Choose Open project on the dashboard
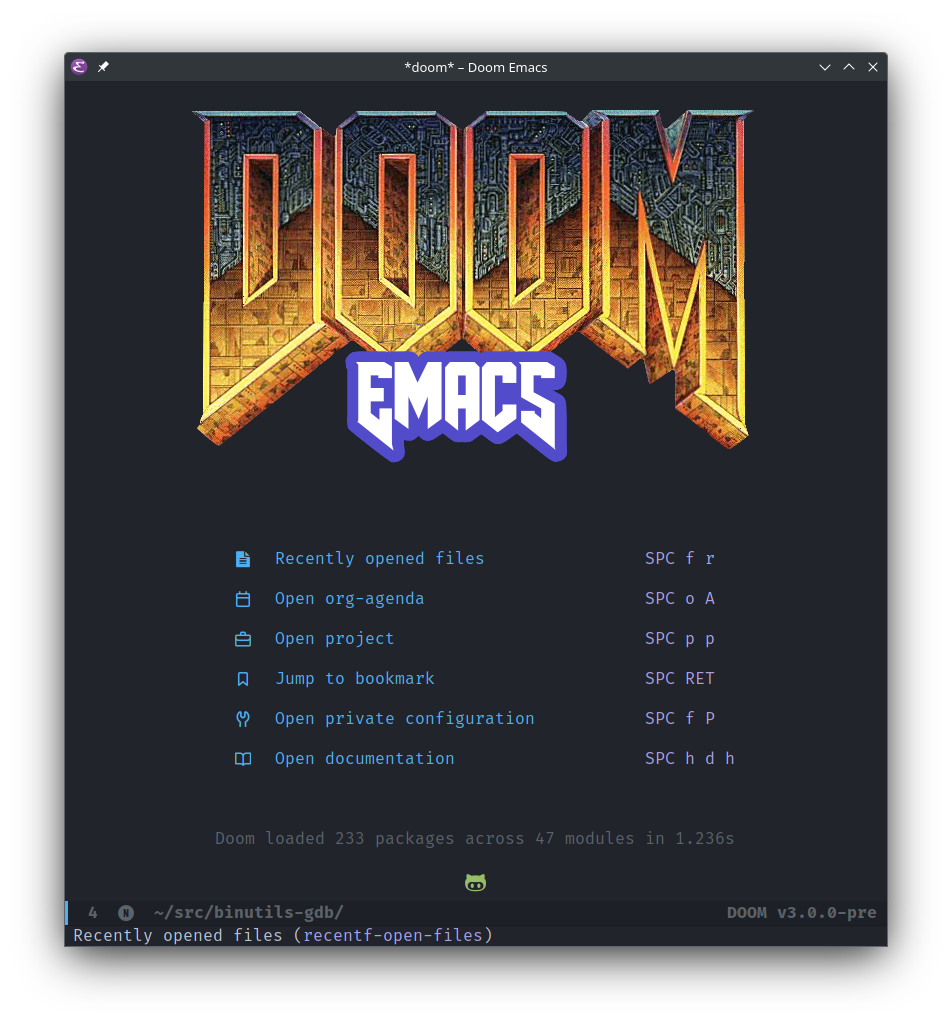 pos(334,639)
